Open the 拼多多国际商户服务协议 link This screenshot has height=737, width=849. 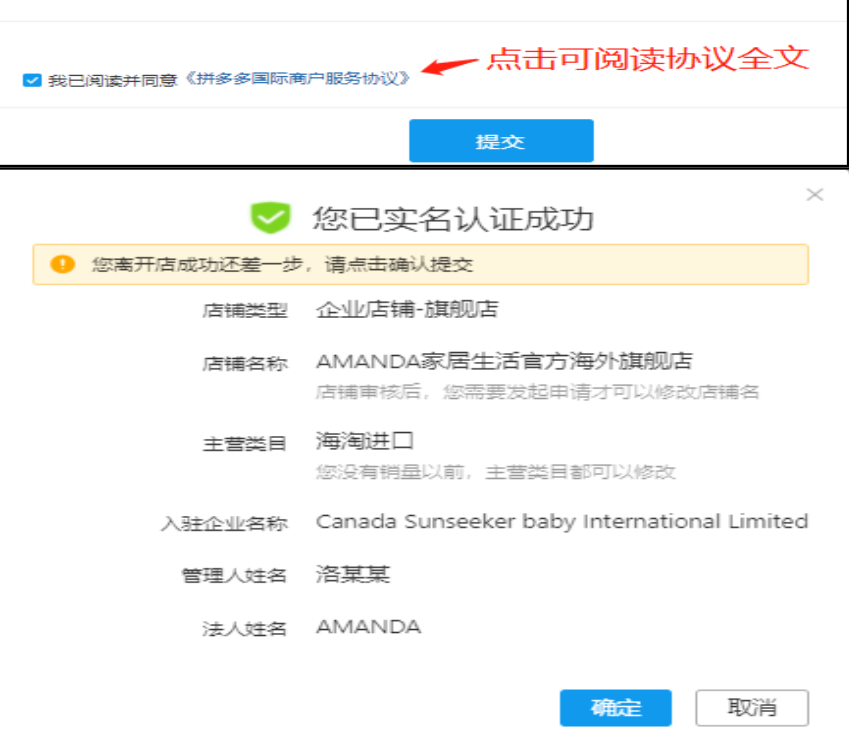[297, 78]
